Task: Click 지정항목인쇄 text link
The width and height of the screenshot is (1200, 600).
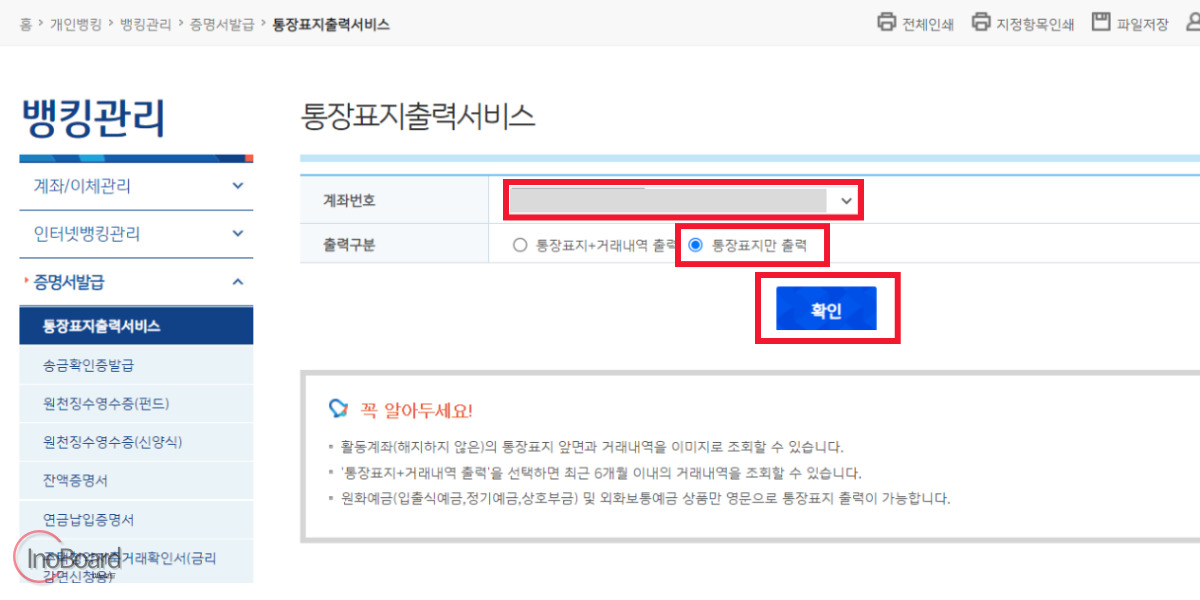Action: point(1035,24)
